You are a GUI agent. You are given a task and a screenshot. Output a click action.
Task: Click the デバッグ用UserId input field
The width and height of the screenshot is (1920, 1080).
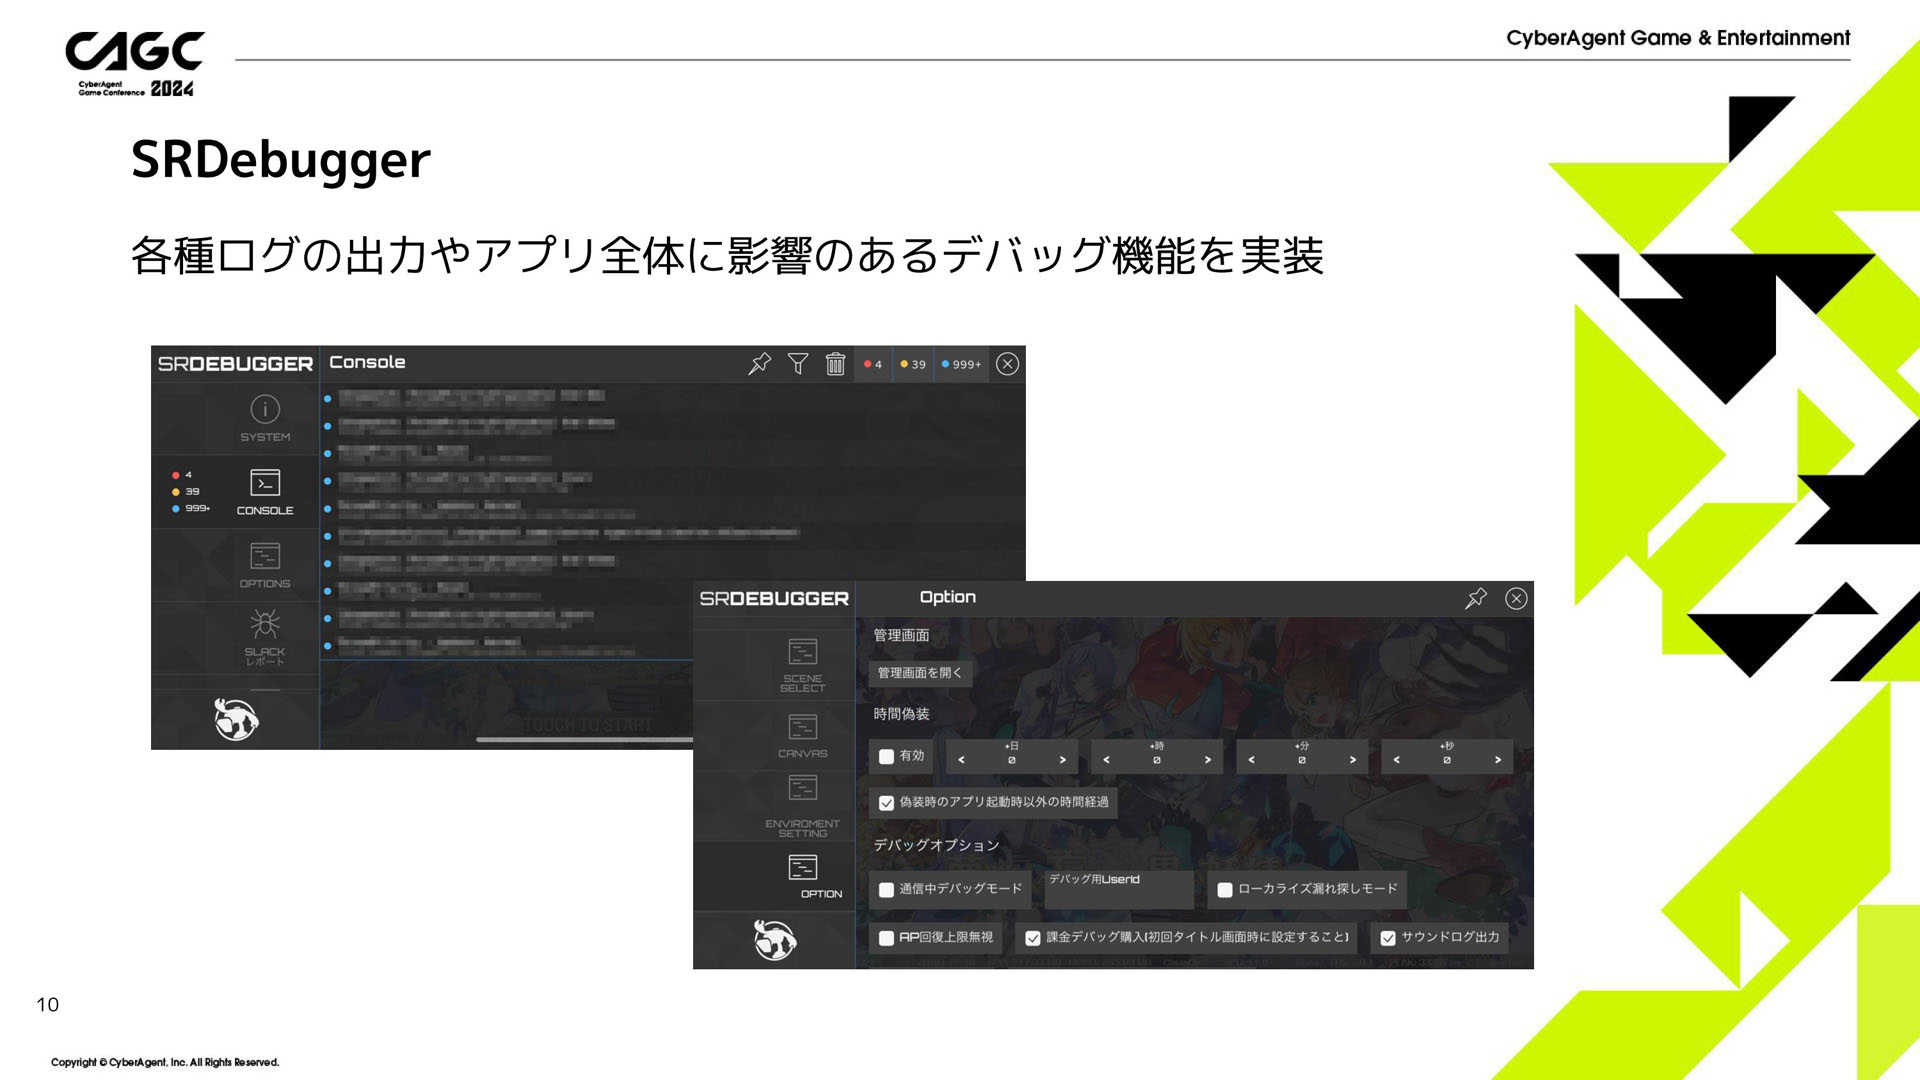(1118, 894)
